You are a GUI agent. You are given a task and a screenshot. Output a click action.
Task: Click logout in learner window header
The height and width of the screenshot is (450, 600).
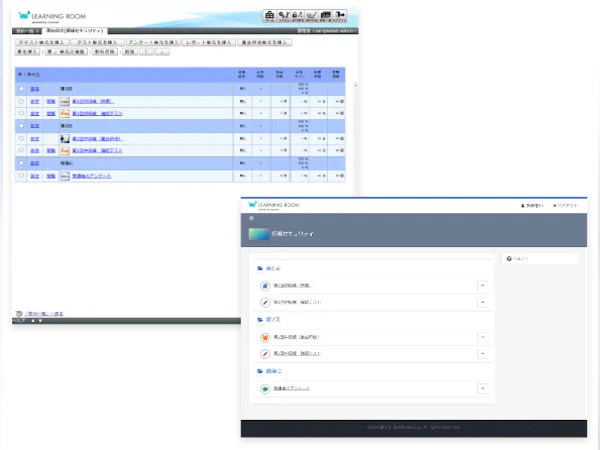pyautogui.click(x=565, y=206)
